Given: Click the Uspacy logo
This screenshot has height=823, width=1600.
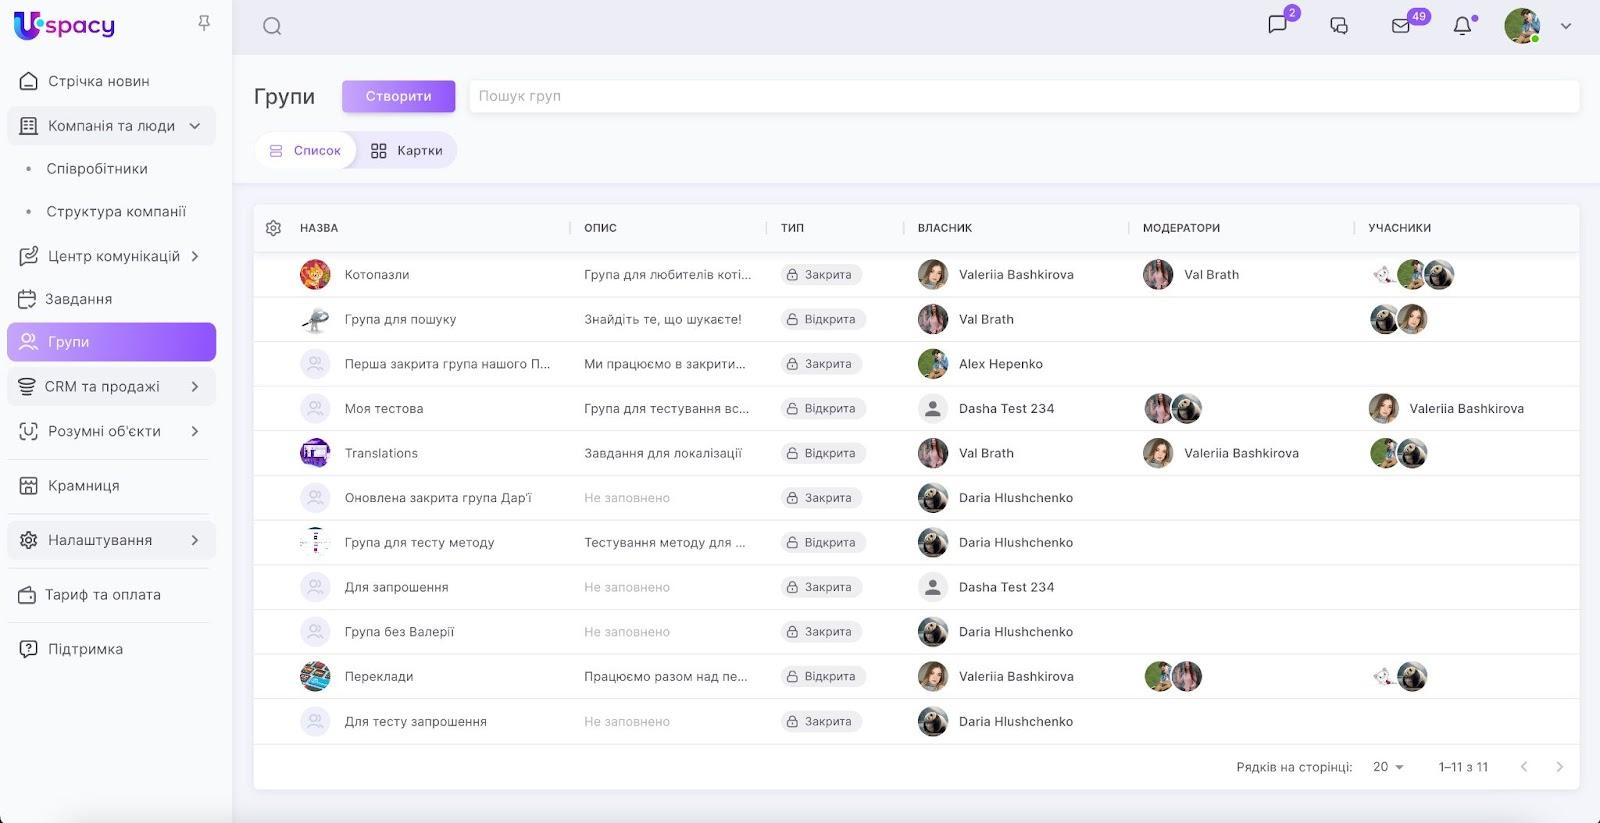Looking at the screenshot, I should click(64, 25).
